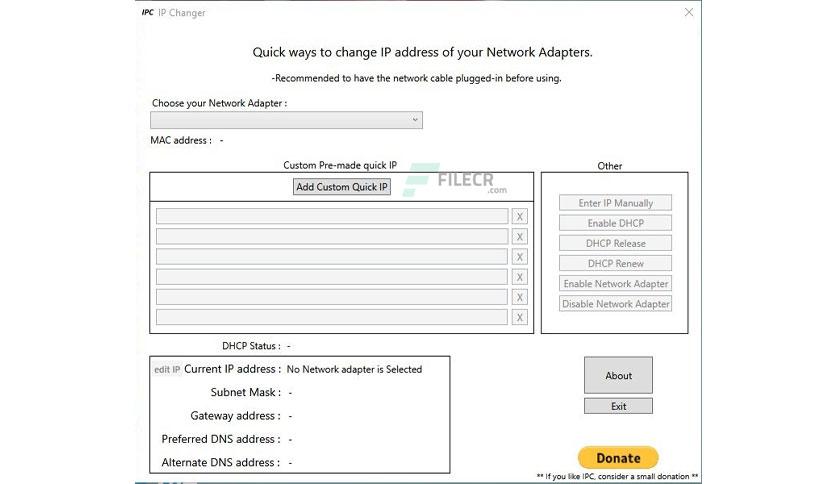The image size is (836, 484).
Task: Exit the IP Changer application
Action: [x=618, y=406]
